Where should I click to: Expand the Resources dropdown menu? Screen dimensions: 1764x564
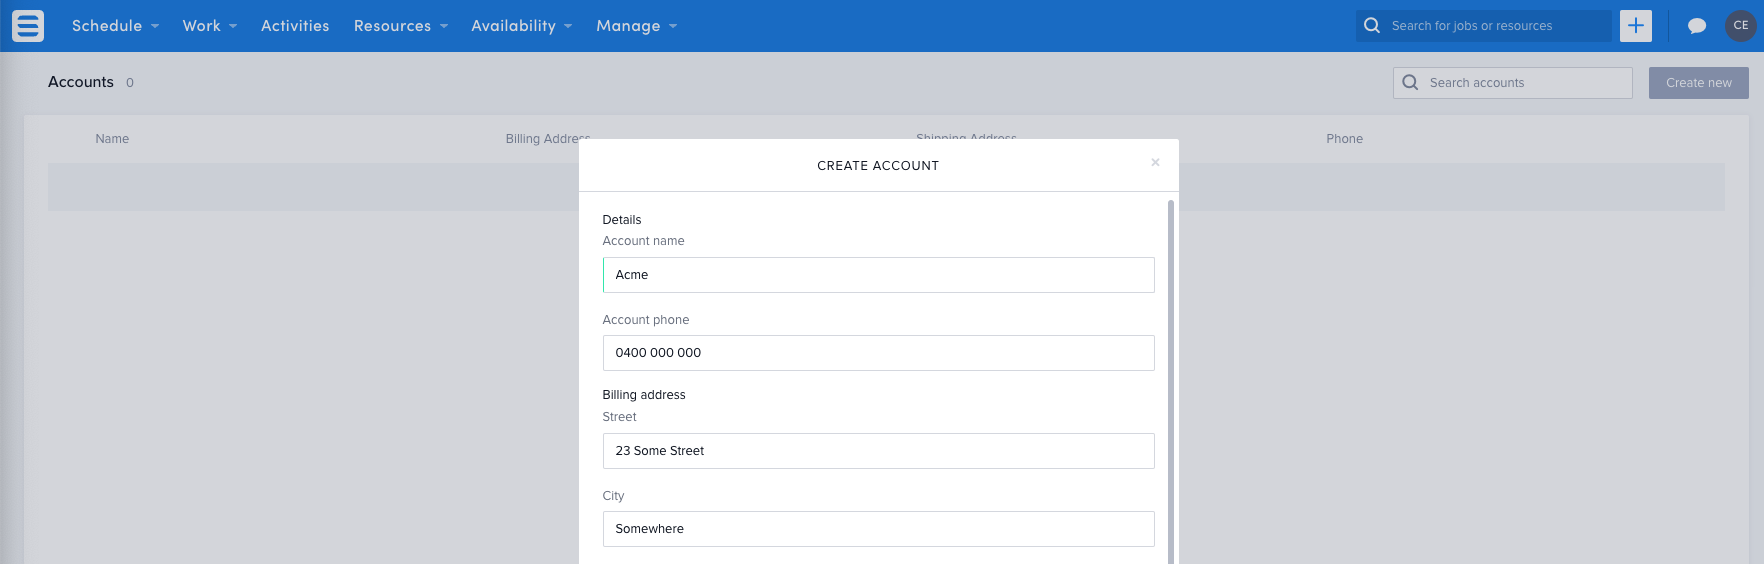click(x=400, y=26)
